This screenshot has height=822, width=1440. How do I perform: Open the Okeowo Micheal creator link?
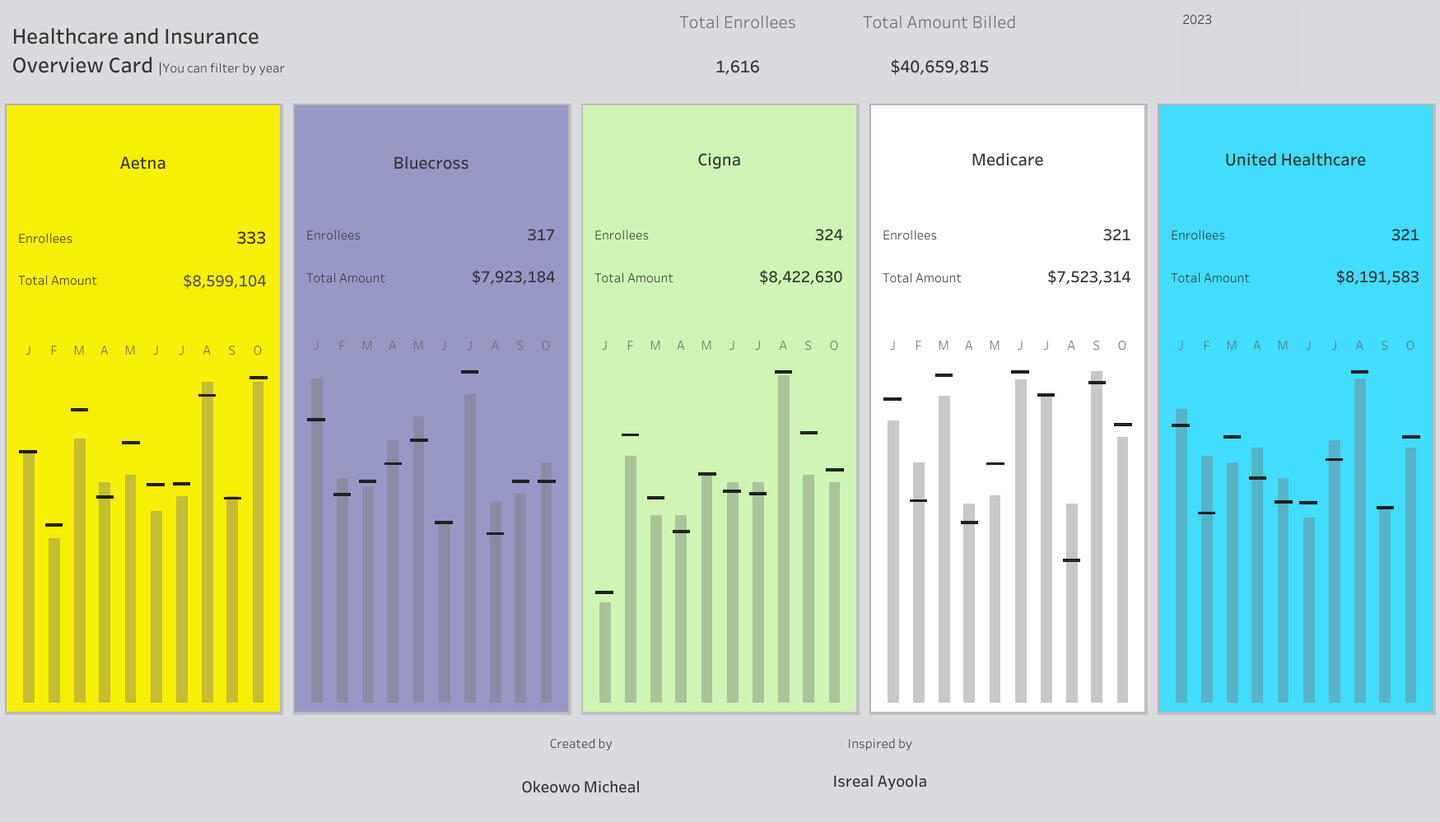pyautogui.click(x=580, y=787)
